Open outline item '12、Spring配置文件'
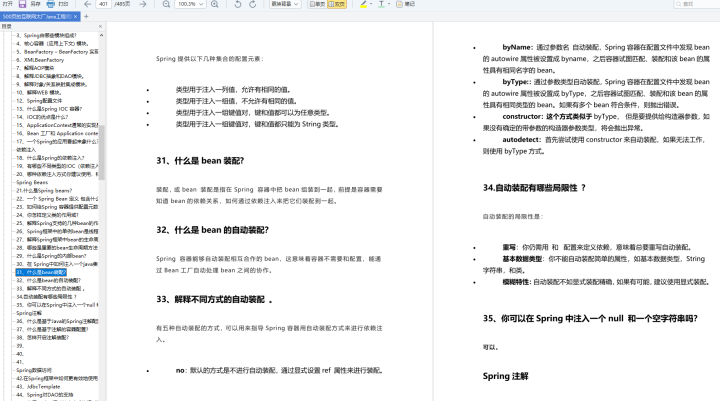The height and width of the screenshot is (401, 720). [x=39, y=101]
